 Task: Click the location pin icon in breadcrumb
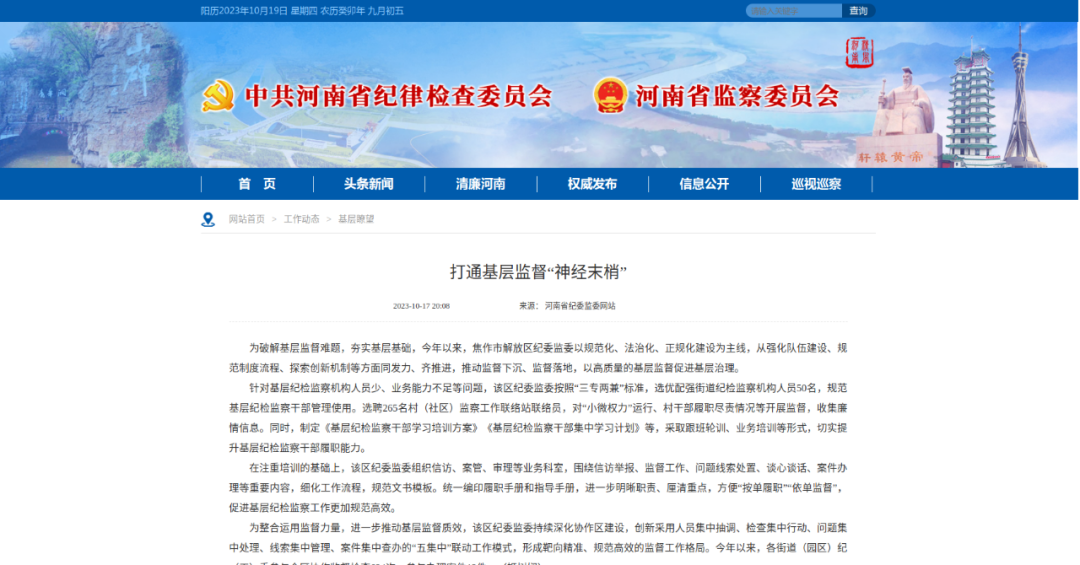[208, 219]
